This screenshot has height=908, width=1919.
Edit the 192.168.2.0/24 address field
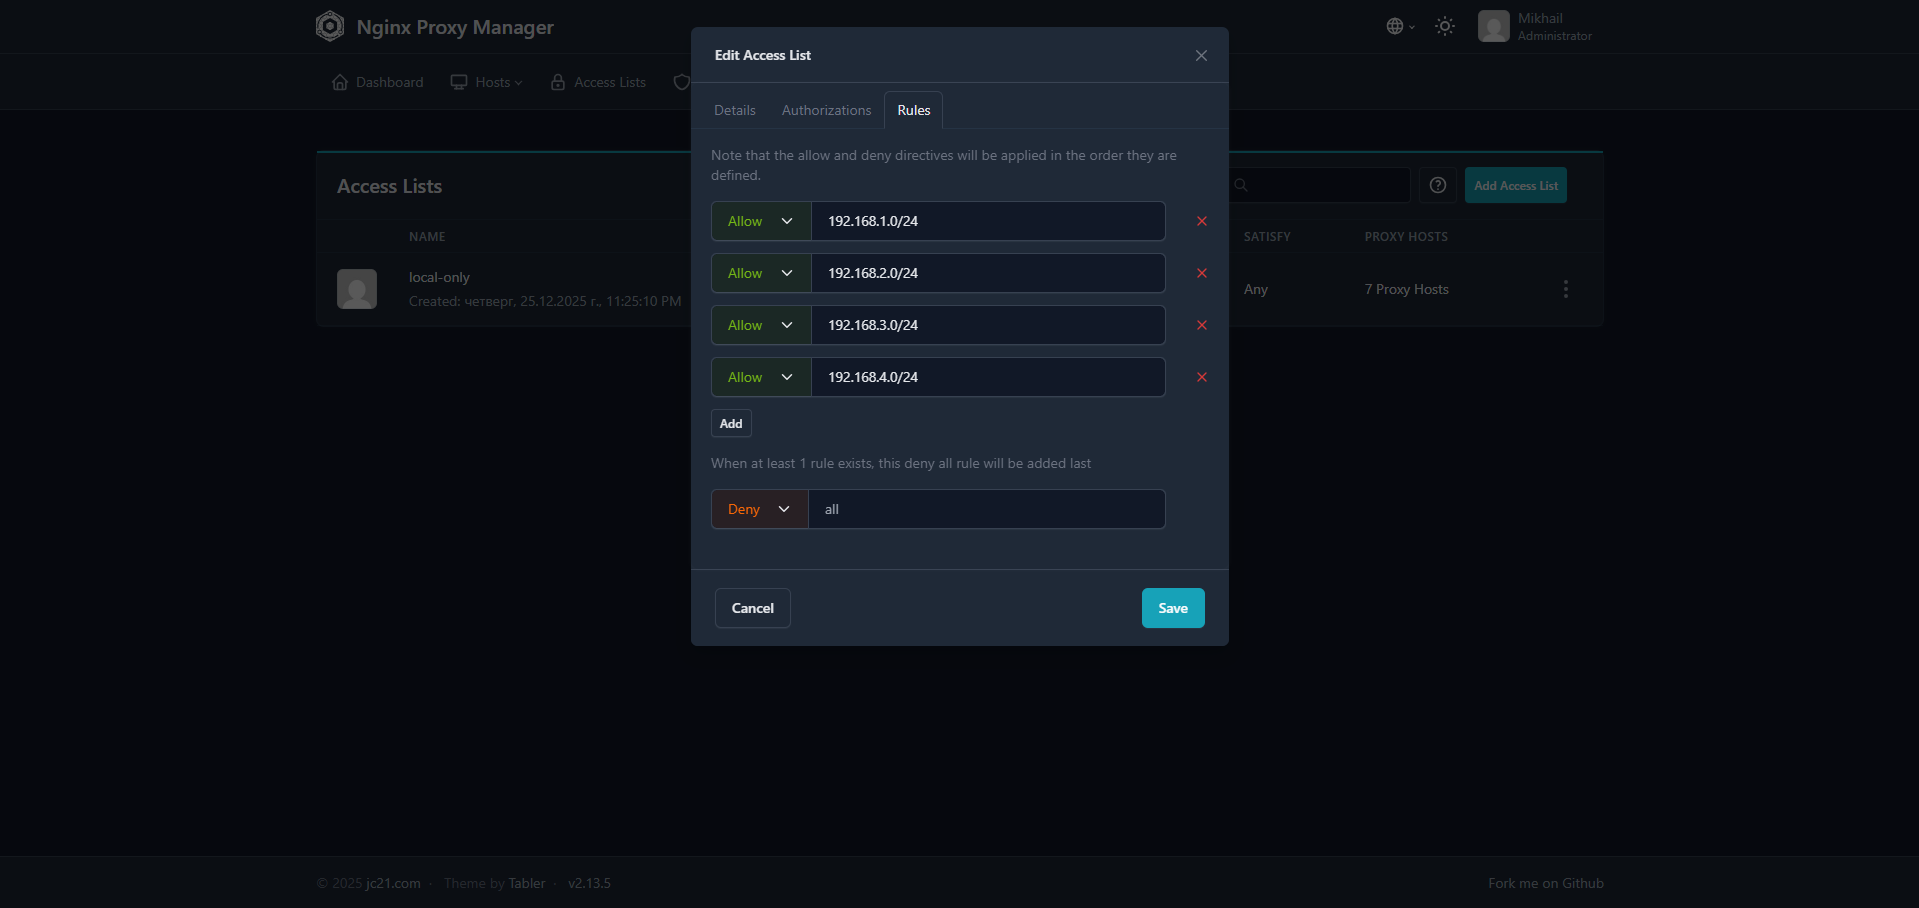(x=988, y=273)
